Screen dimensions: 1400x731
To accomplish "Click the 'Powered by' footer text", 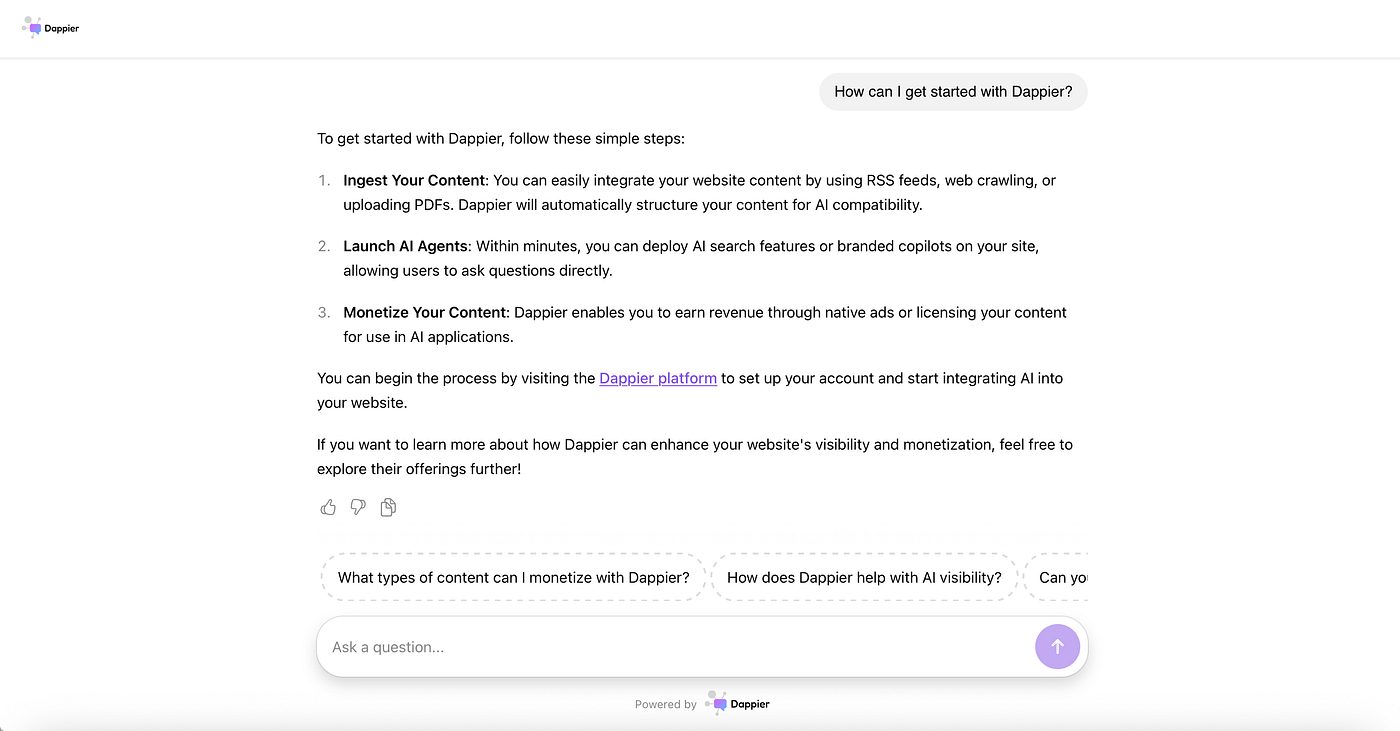I will (666, 704).
